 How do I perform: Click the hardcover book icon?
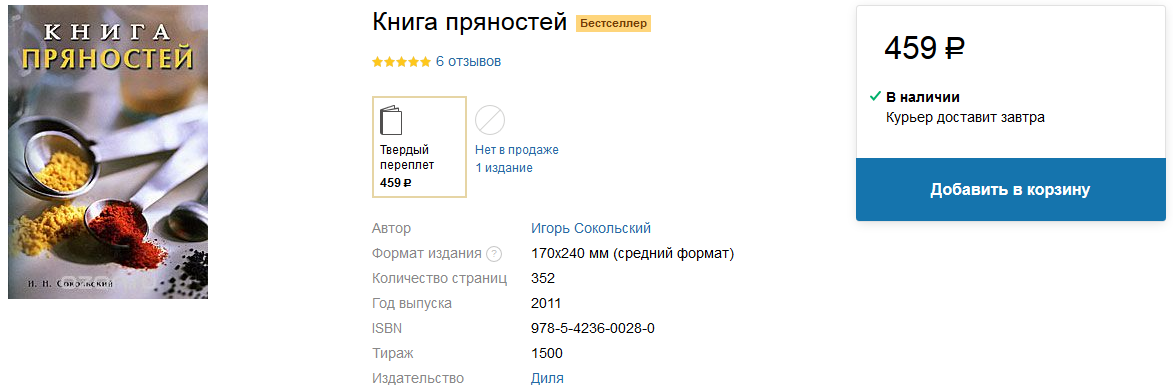[391, 120]
